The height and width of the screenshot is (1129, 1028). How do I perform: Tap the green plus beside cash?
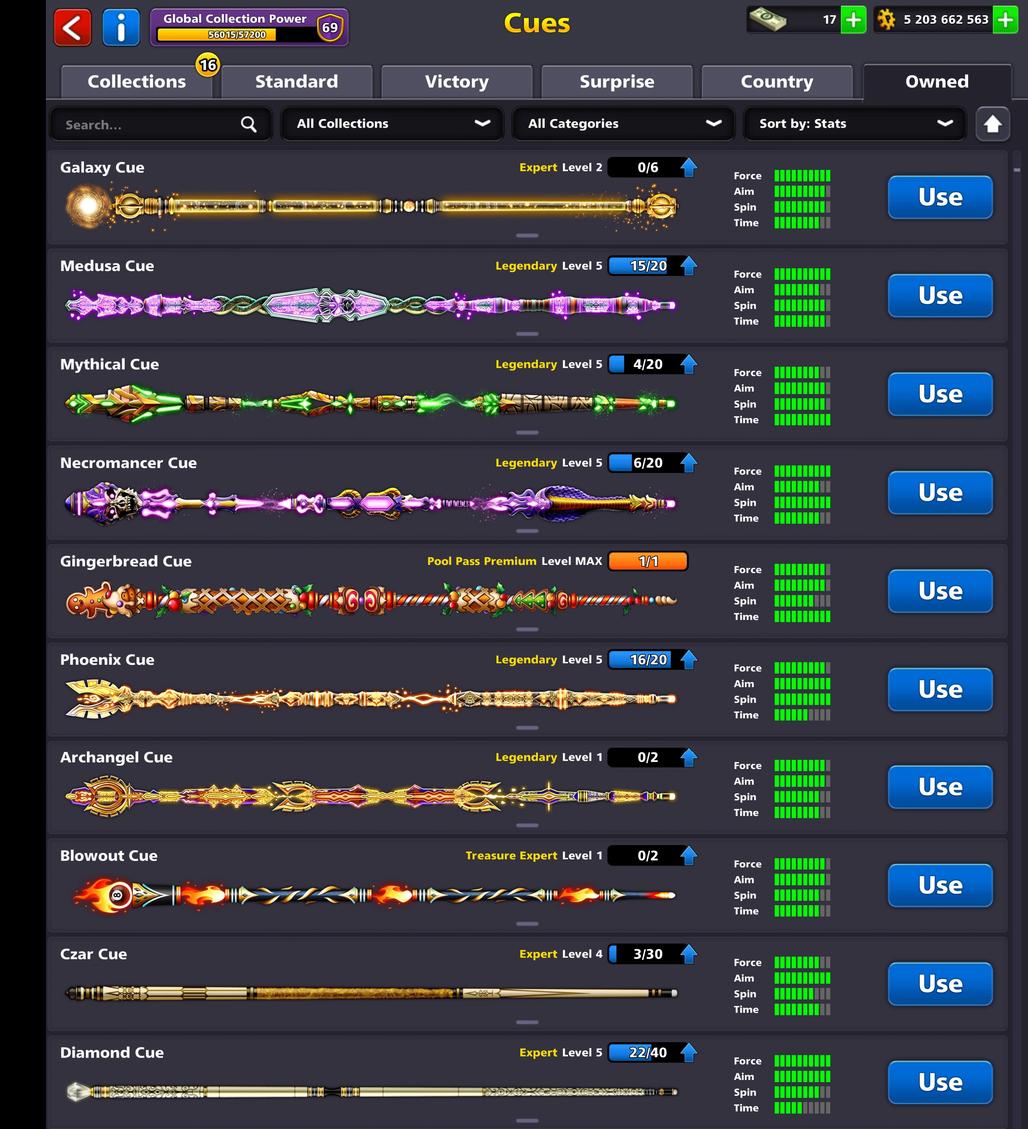[x=853, y=19]
